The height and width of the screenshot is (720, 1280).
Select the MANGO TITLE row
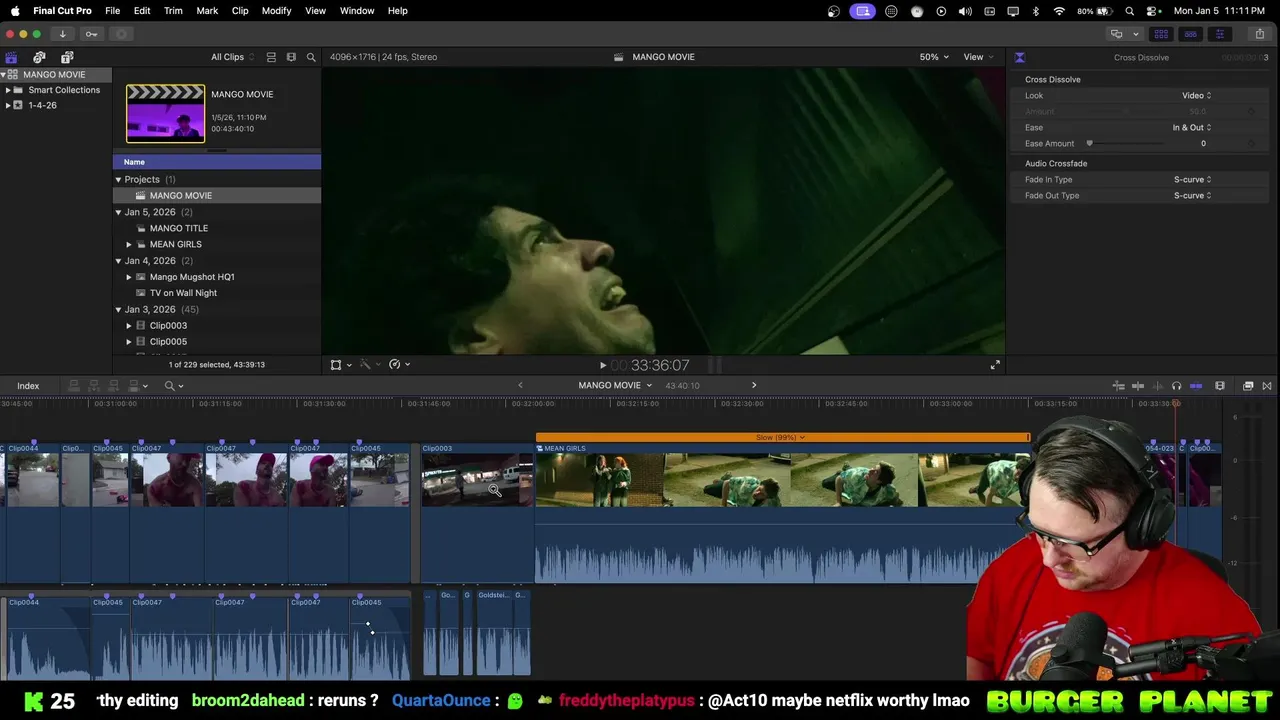point(217,228)
